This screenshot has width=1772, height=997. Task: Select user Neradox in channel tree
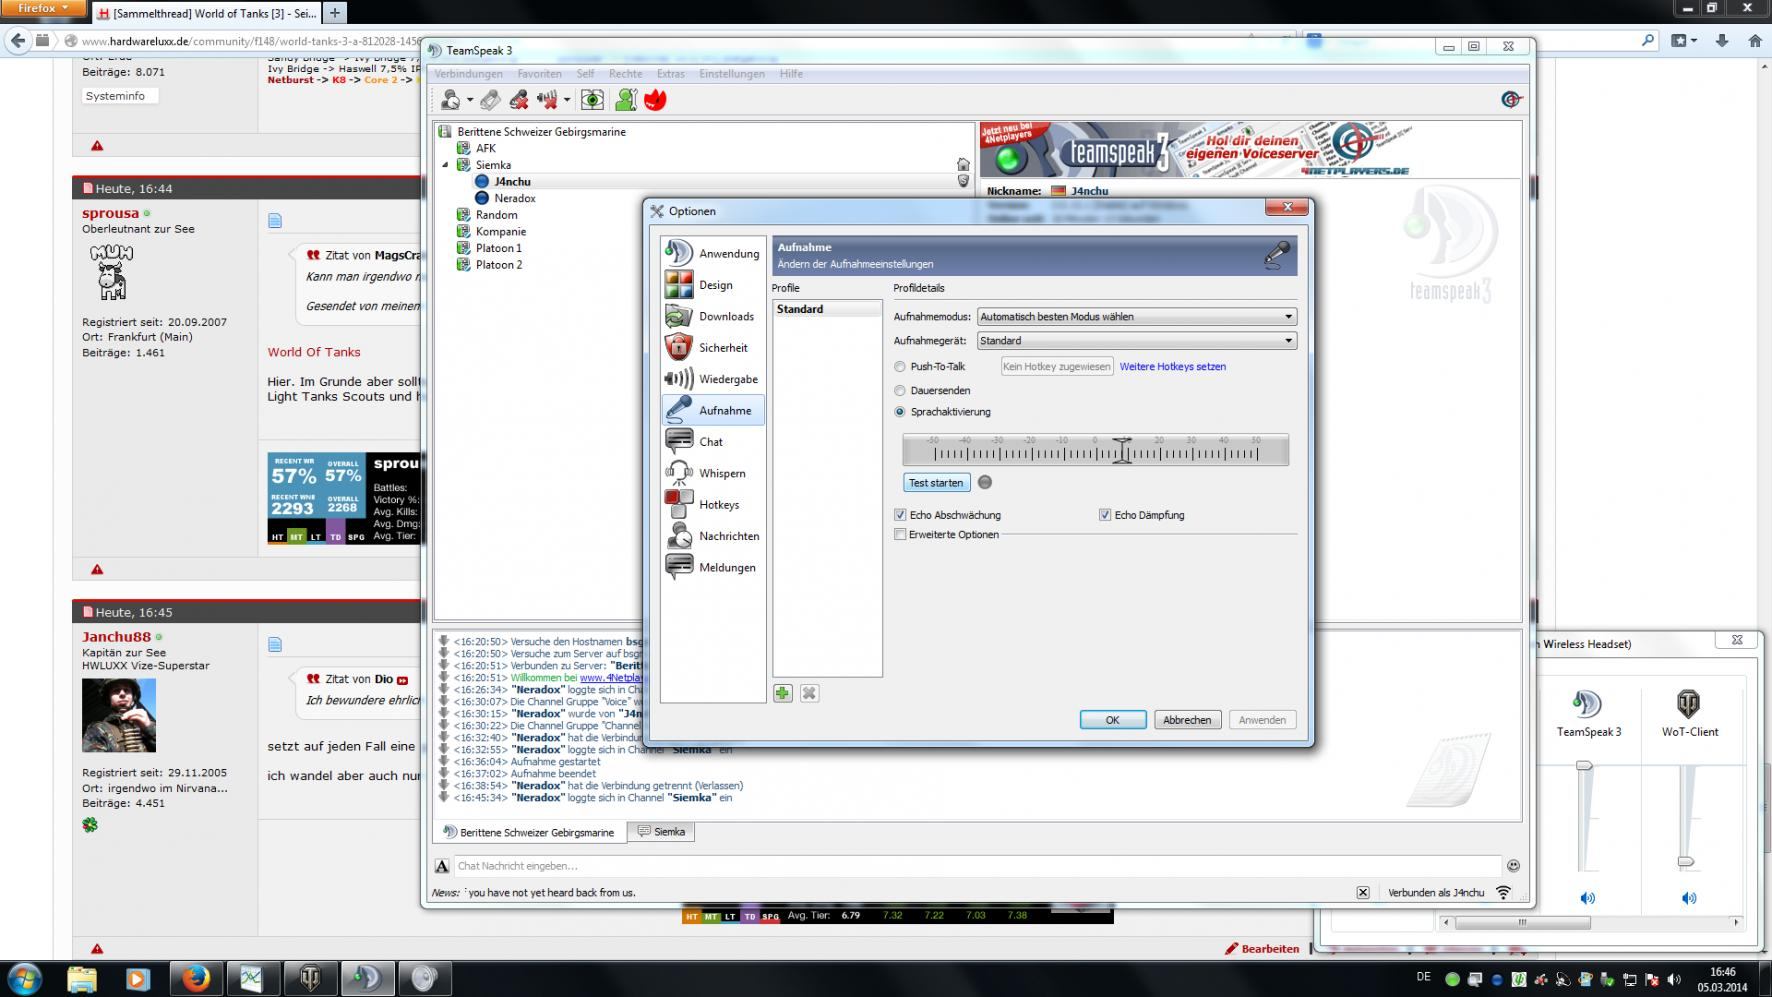point(514,198)
